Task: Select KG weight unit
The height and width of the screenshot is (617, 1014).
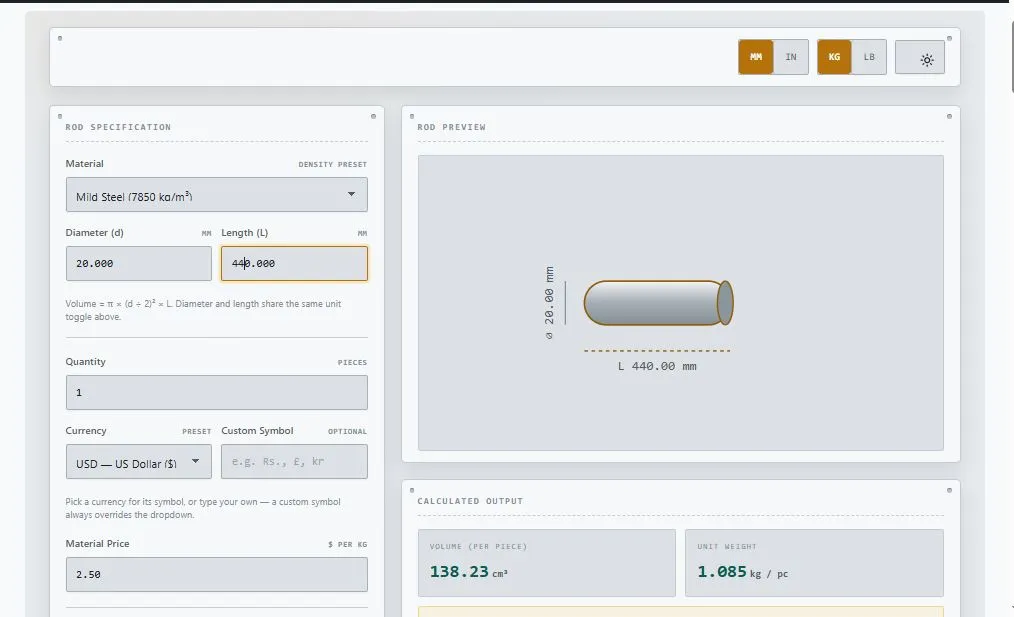Action: pyautogui.click(x=834, y=57)
